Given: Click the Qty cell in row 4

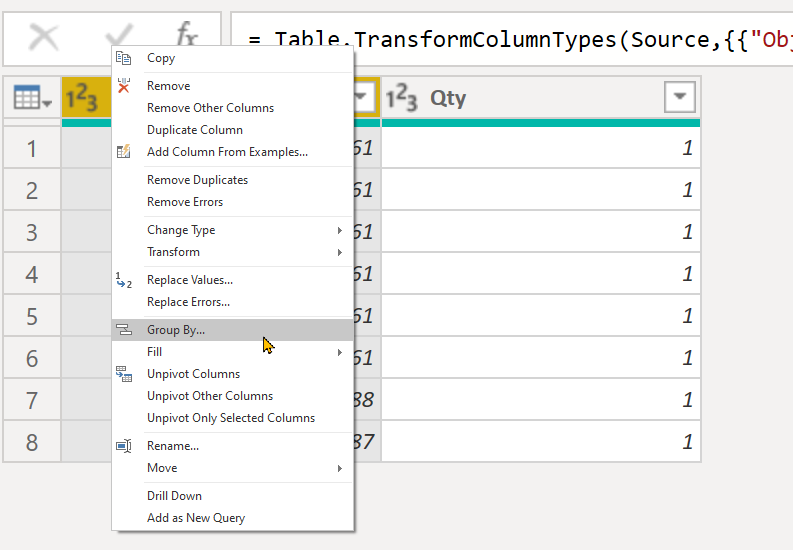Looking at the screenshot, I should pos(541,273).
